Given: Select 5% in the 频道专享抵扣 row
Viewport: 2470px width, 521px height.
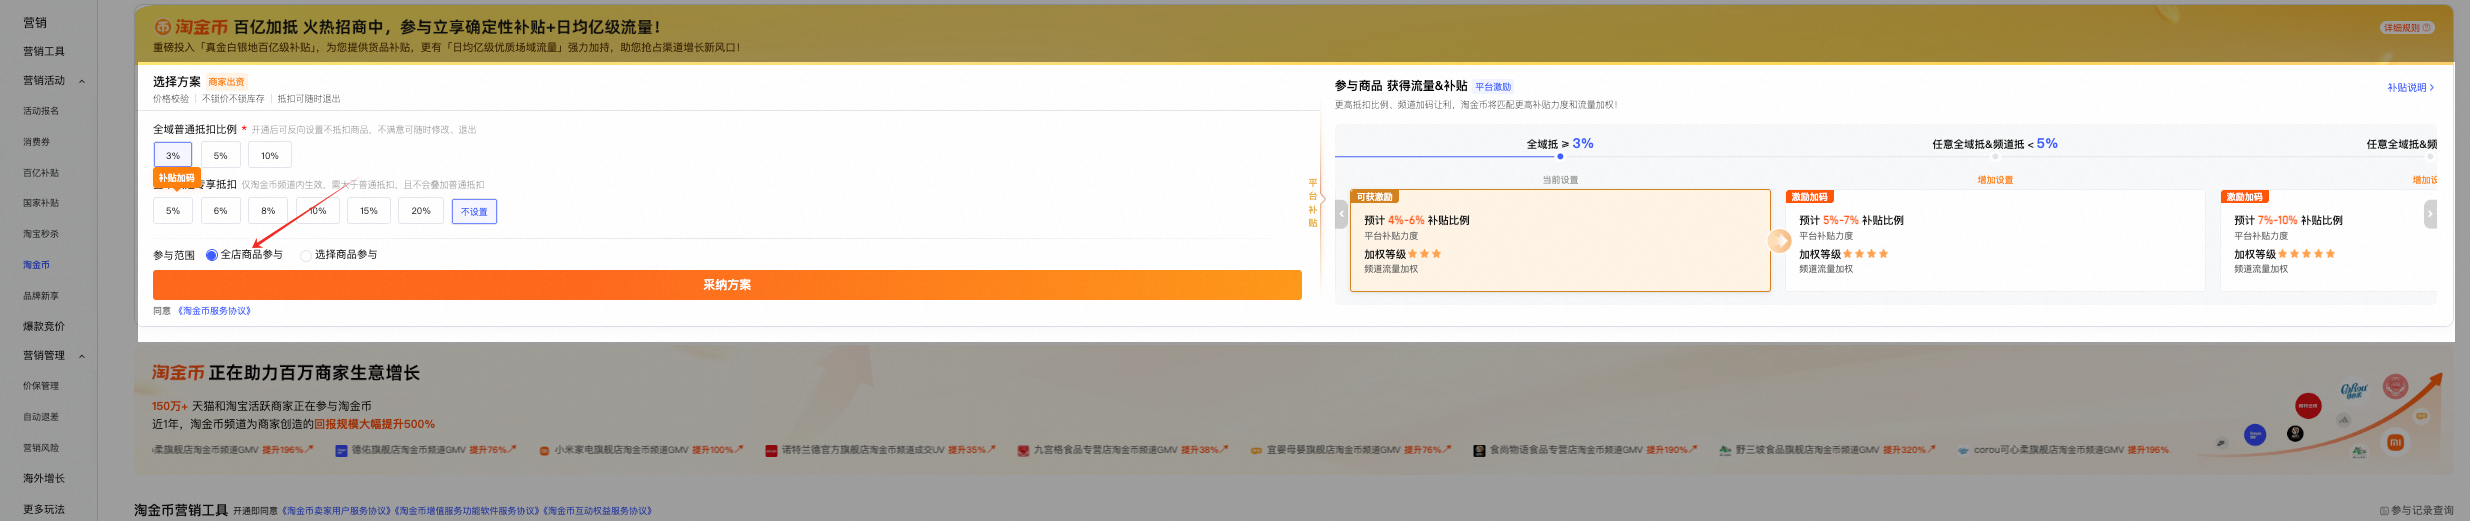Looking at the screenshot, I should click(173, 211).
